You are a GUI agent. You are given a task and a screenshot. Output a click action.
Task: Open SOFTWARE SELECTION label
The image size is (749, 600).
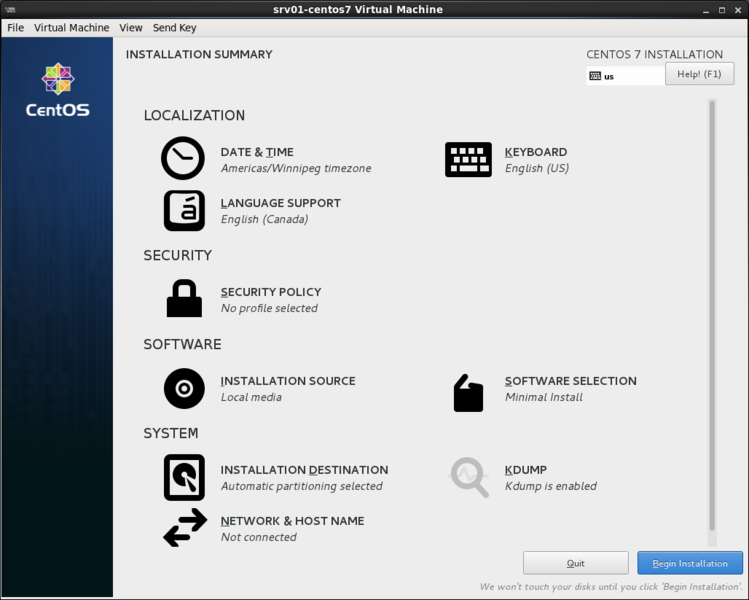[x=571, y=381]
